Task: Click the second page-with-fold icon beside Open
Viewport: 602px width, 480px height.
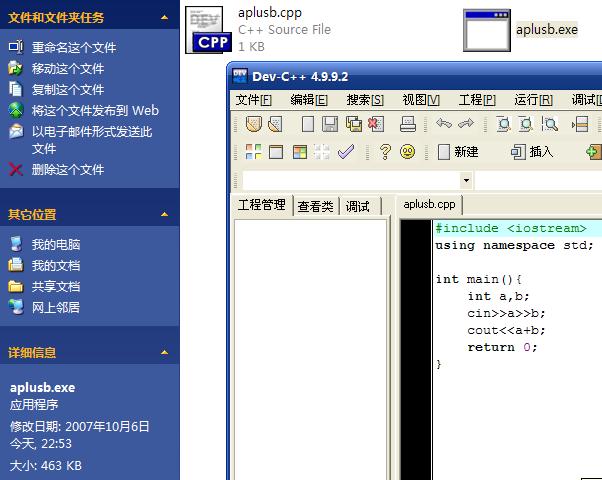Action: point(275,124)
